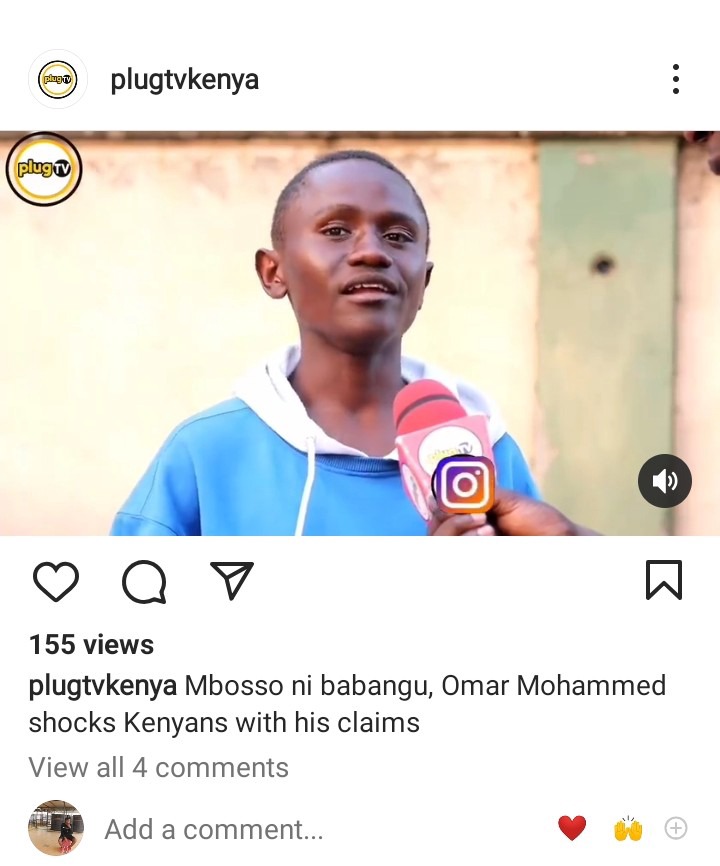720x866 pixels.
Task: Tap the Plug TV watermark logo on video
Action: click(44, 169)
